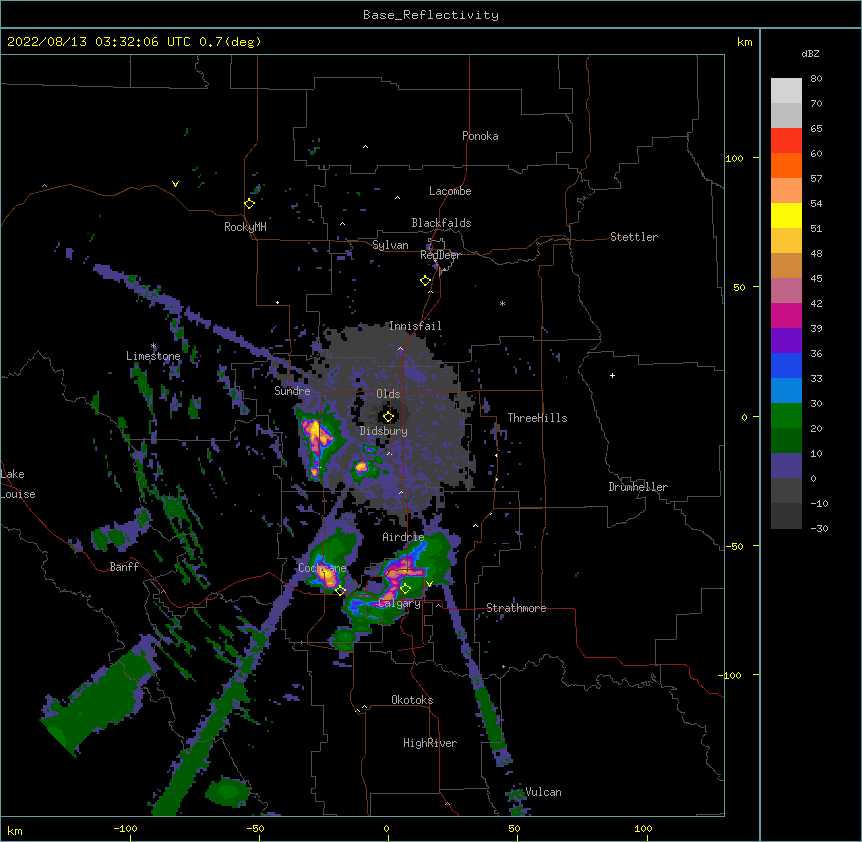Click the Strathmore city label
Viewport: 862px width, 842px height.
click(x=516, y=608)
